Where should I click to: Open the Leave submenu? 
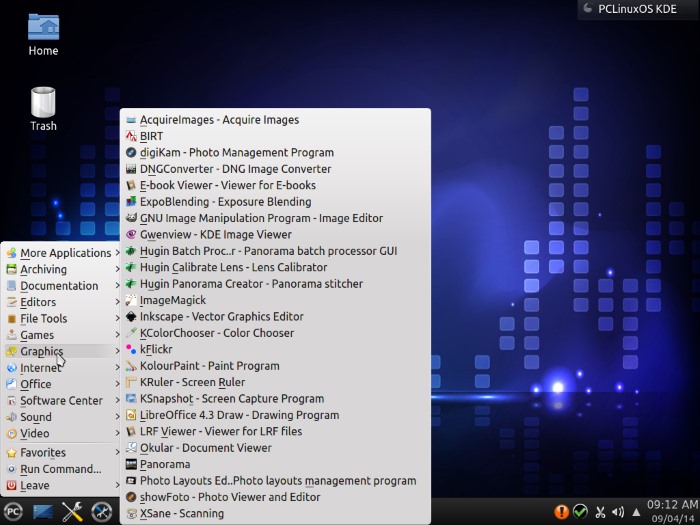coord(62,485)
